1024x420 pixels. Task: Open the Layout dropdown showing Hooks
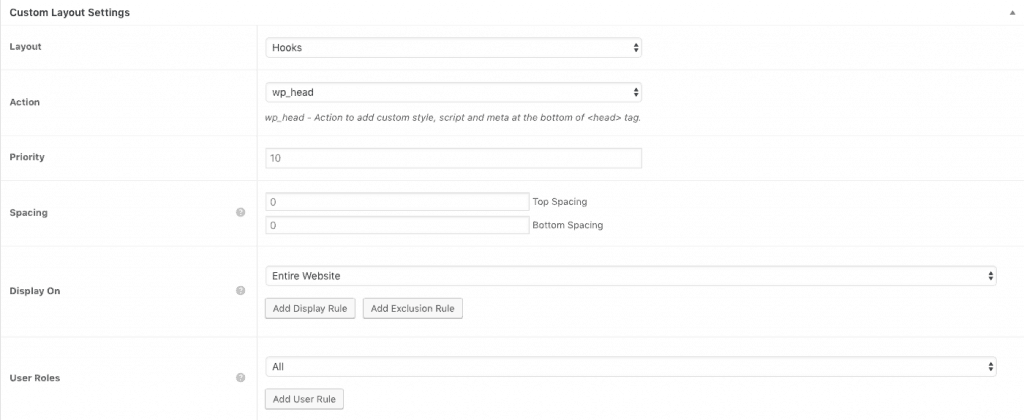(x=453, y=48)
